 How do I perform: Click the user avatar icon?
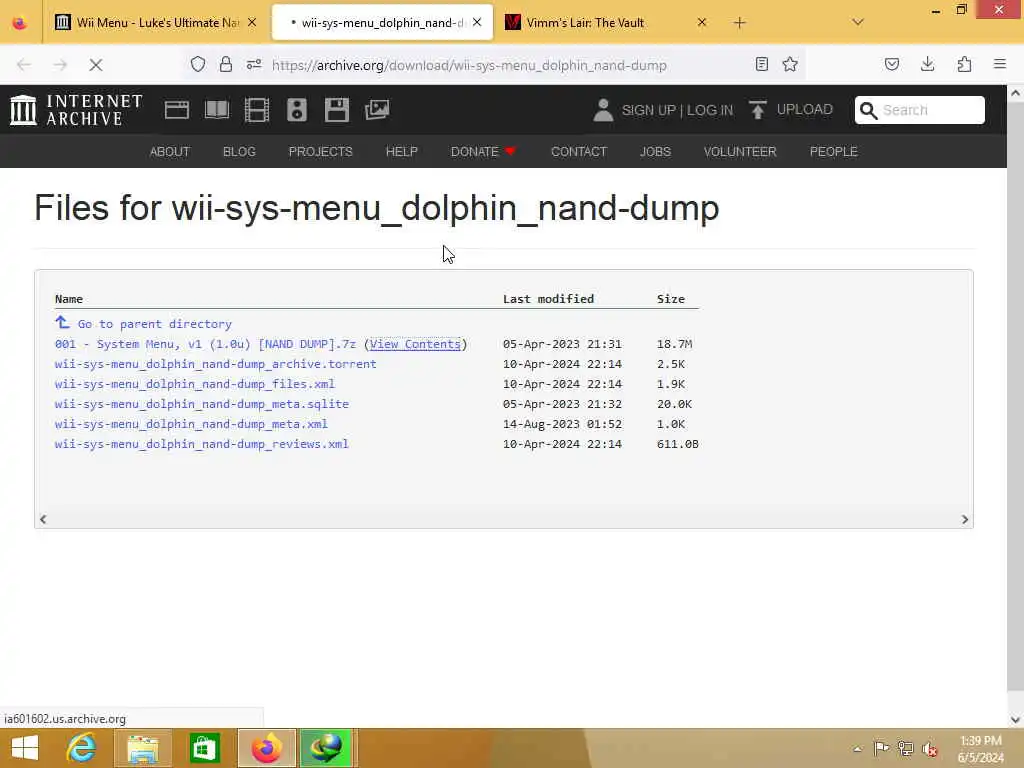coord(603,110)
